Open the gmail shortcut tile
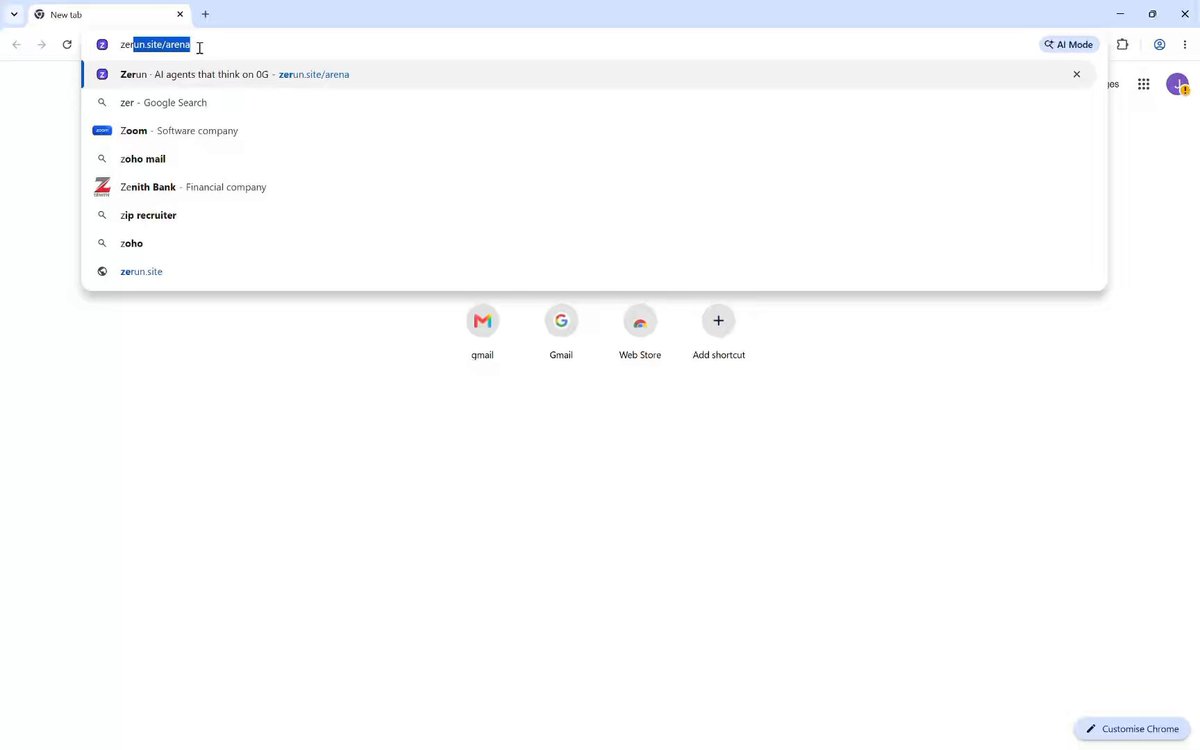Viewport: 1200px width, 750px height. (483, 333)
